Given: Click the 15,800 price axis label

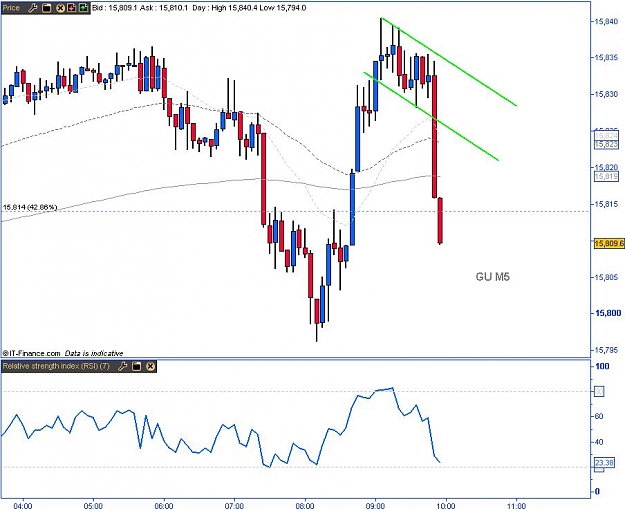Looking at the screenshot, I should coord(607,313).
